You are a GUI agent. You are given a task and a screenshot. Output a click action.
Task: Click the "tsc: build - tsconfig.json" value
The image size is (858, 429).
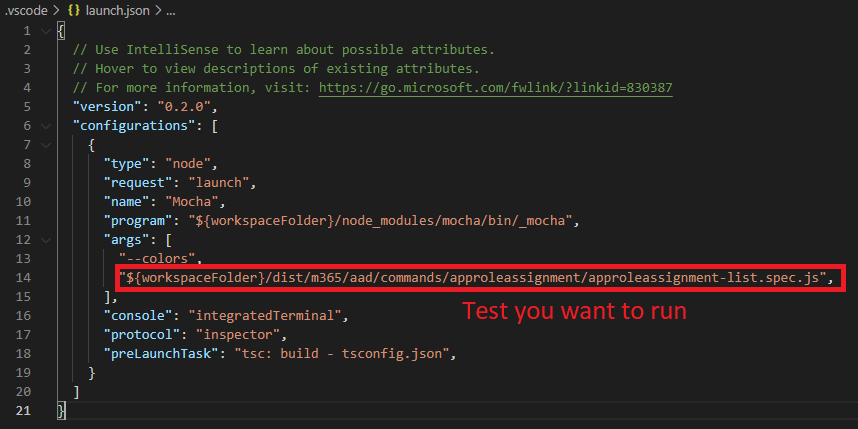click(x=342, y=353)
